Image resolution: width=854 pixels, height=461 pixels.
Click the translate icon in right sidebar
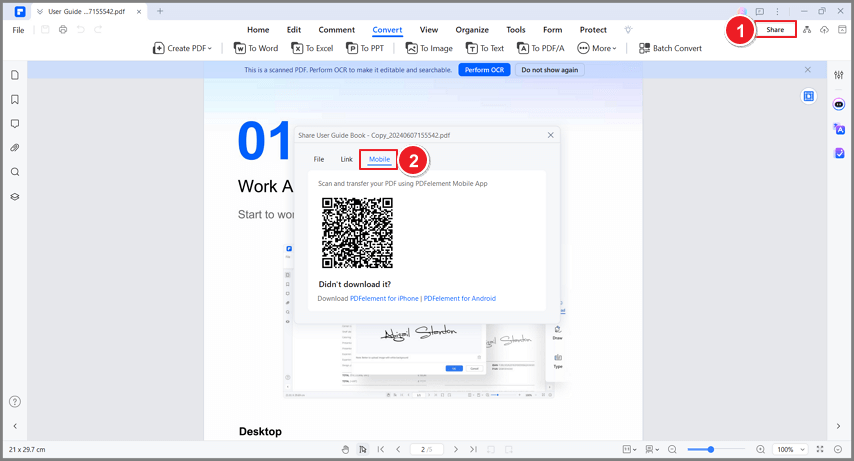click(x=839, y=129)
